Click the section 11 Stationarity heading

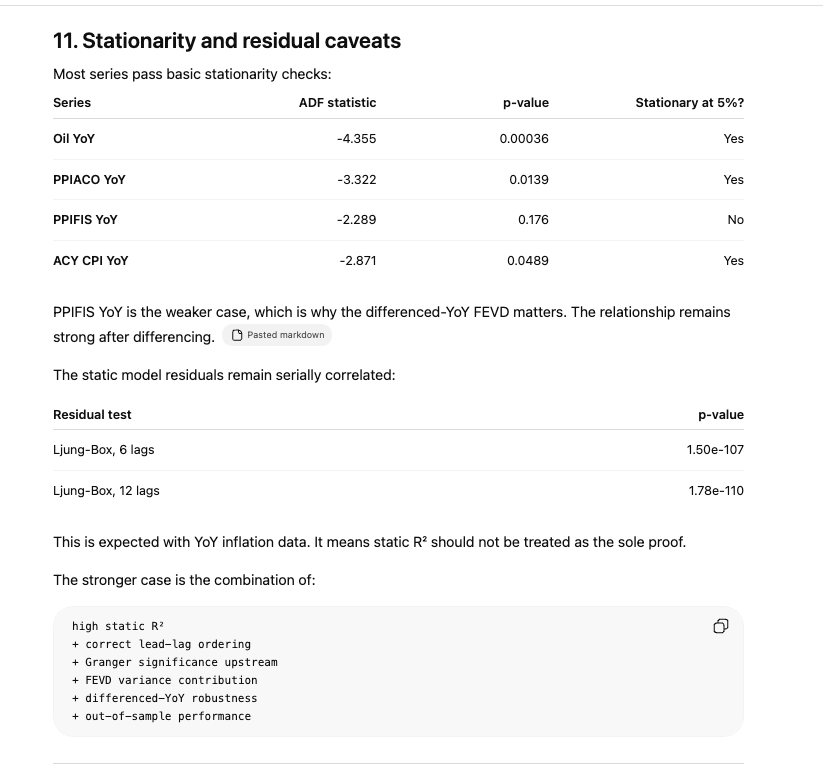(227, 40)
